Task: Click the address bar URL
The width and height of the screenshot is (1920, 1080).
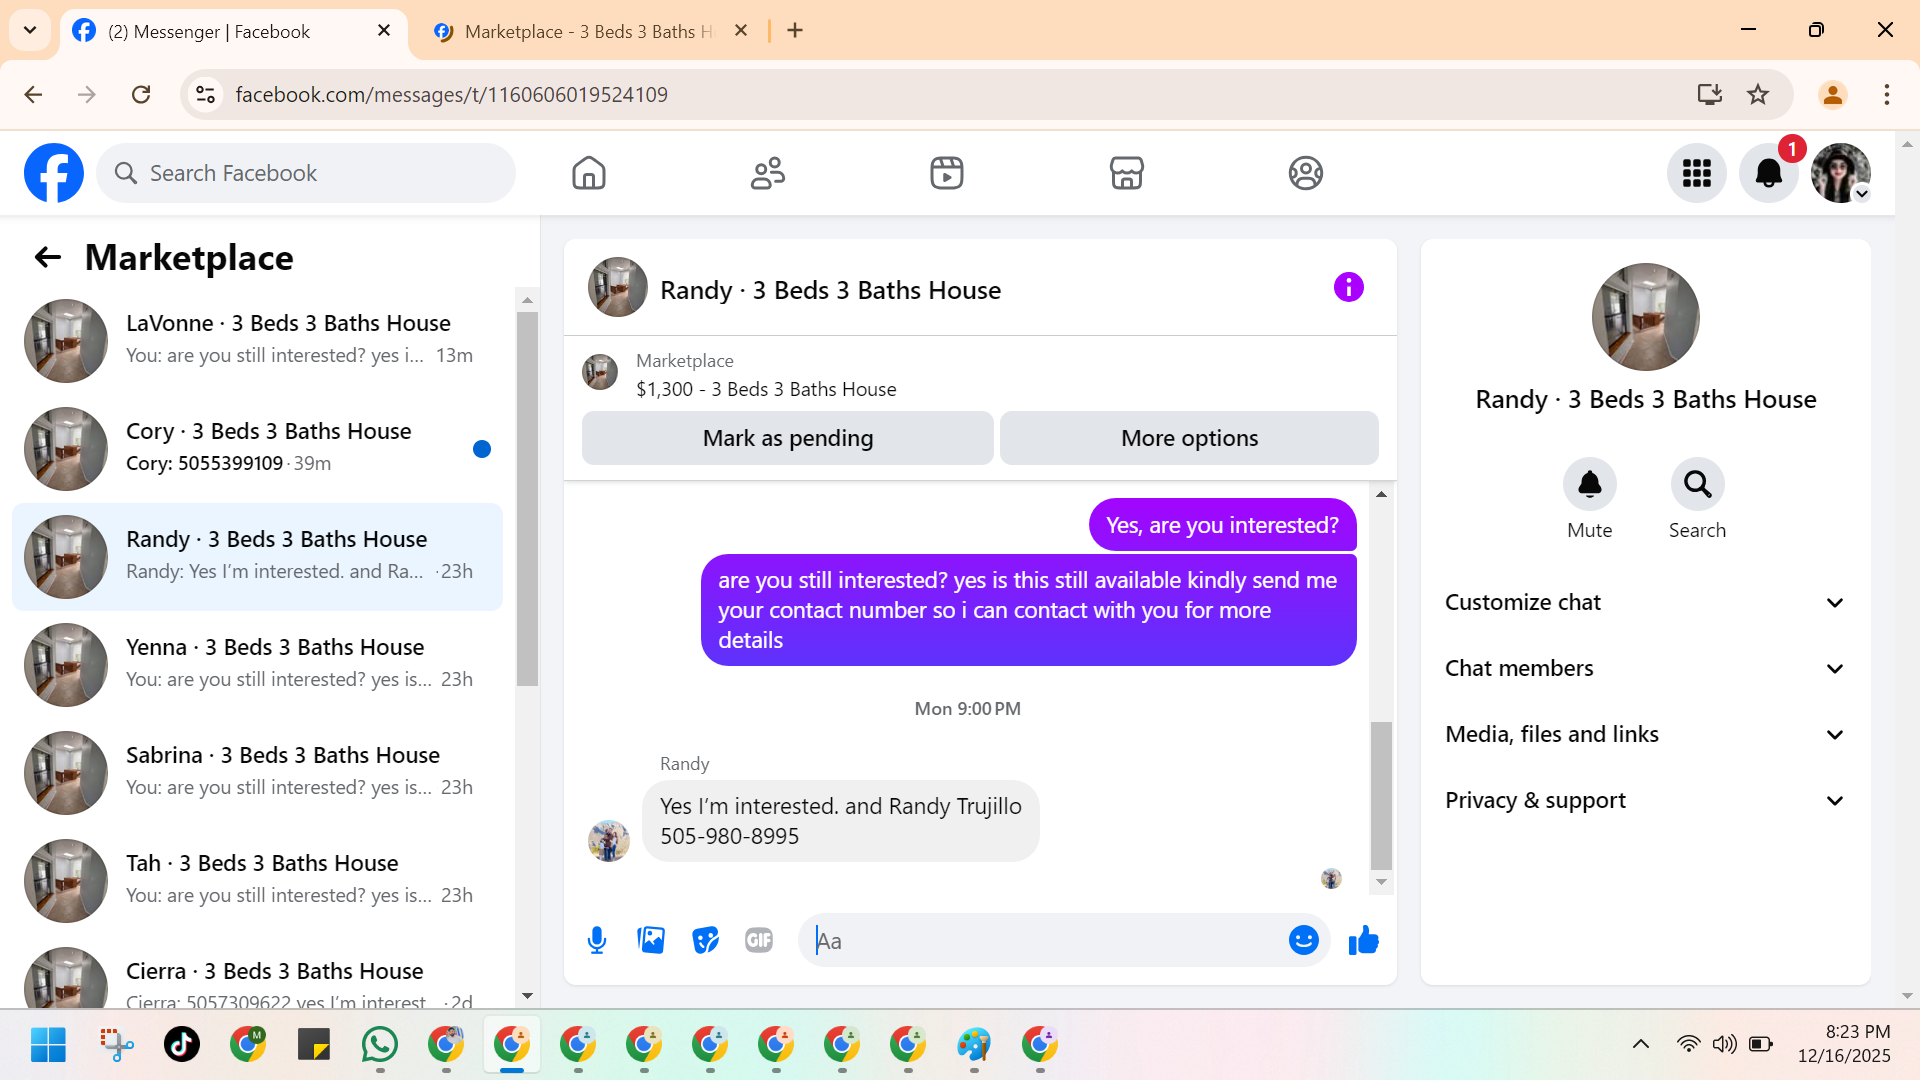Action: click(x=452, y=94)
